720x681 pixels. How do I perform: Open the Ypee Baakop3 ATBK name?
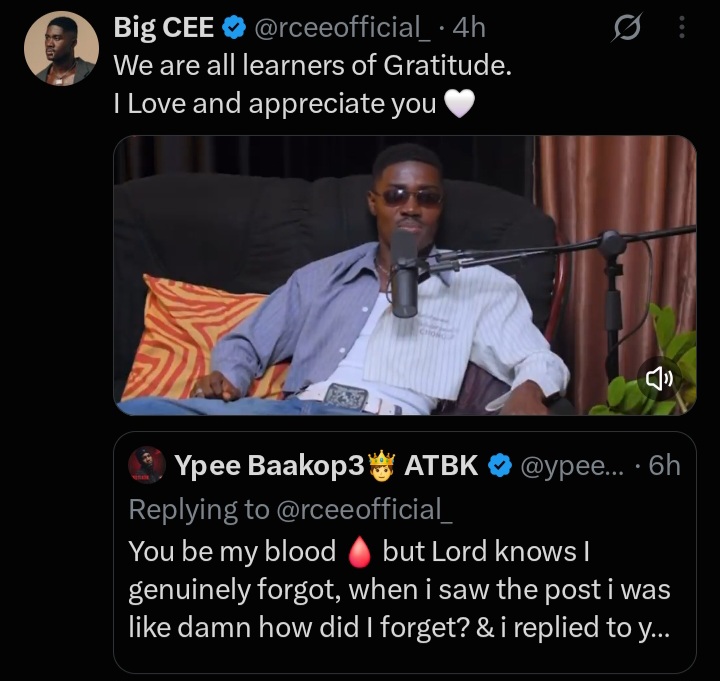pyautogui.click(x=326, y=465)
